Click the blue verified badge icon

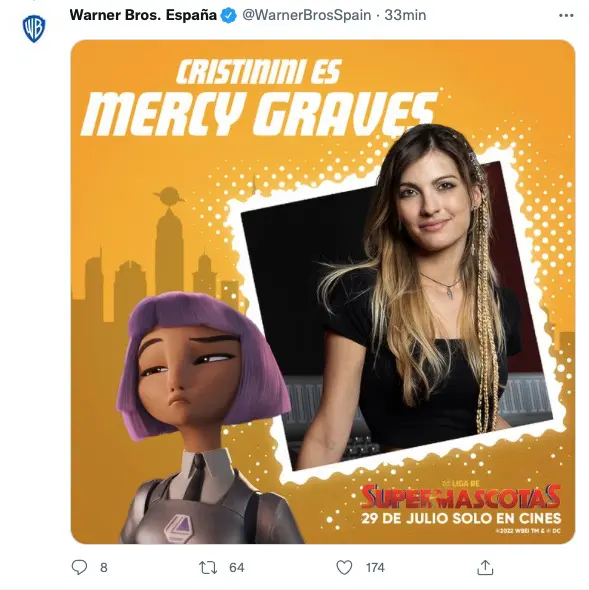pyautogui.click(x=228, y=15)
